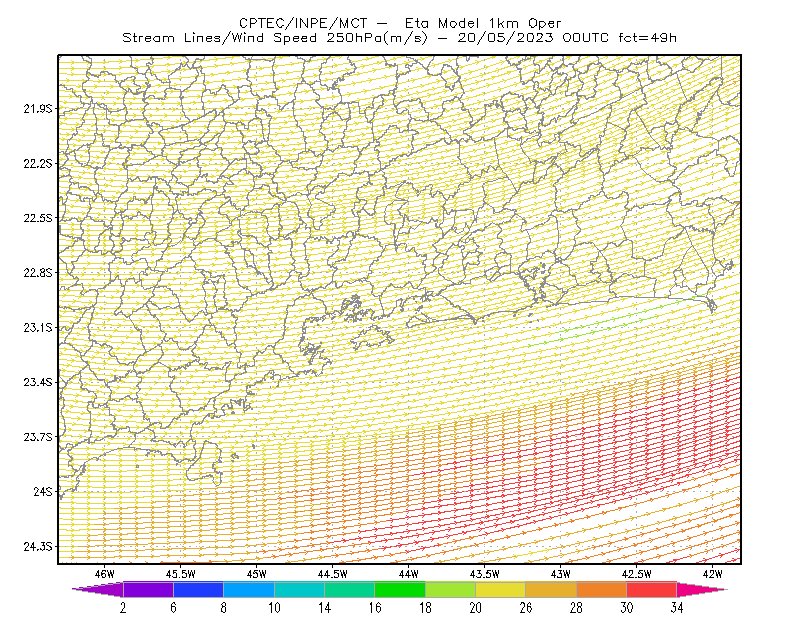Click the 24S latitude axis label
The height and width of the screenshot is (618, 800).
42,491
